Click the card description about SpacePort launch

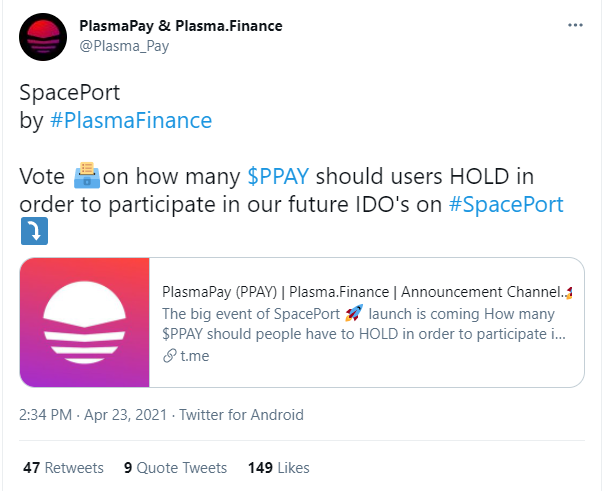point(364,324)
